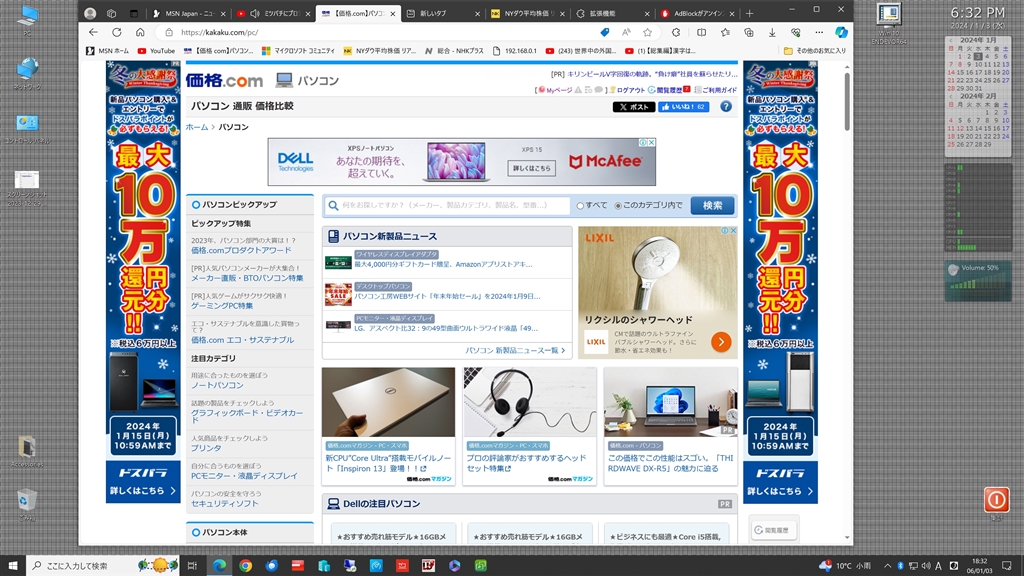This screenshot has height=576, width=1024.
Task: Click the browser address bar URL
Action: point(219,32)
